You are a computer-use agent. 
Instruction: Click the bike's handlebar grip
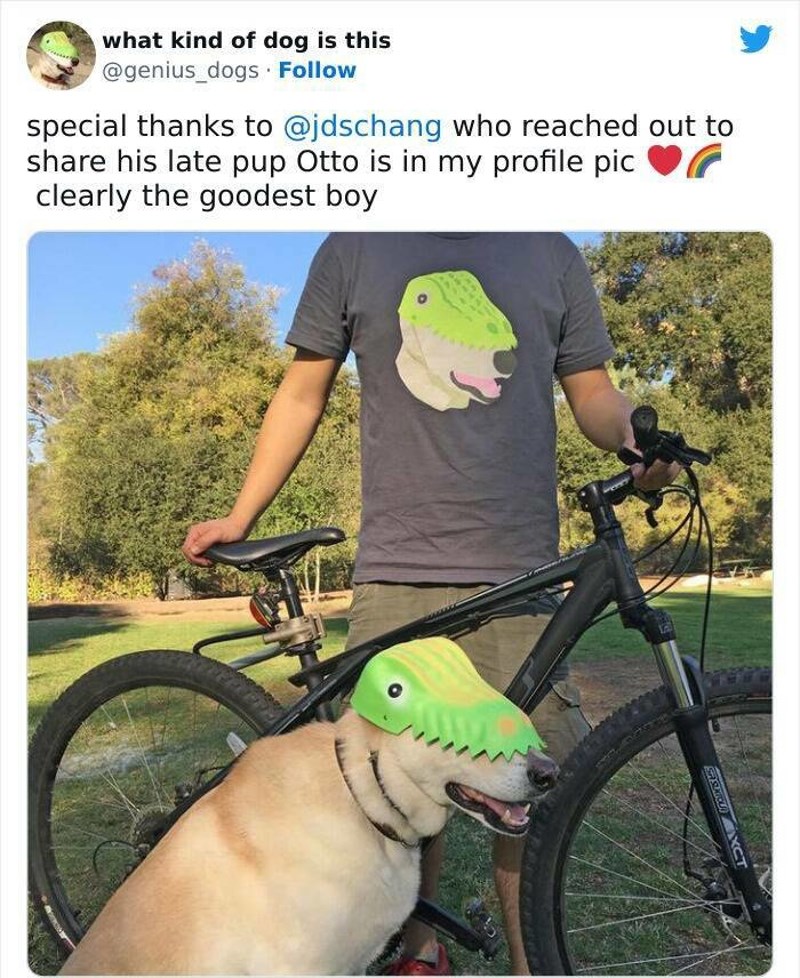pyautogui.click(x=645, y=427)
